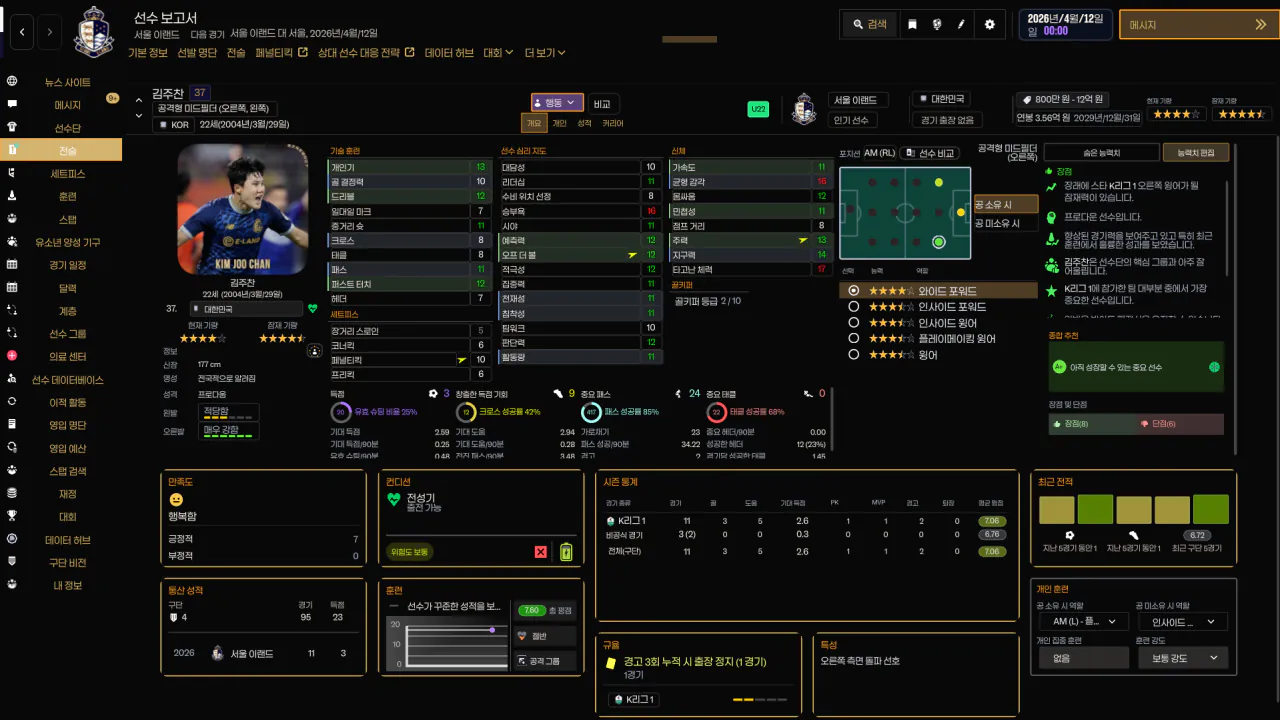Go to next player with down chevron

point(139,116)
